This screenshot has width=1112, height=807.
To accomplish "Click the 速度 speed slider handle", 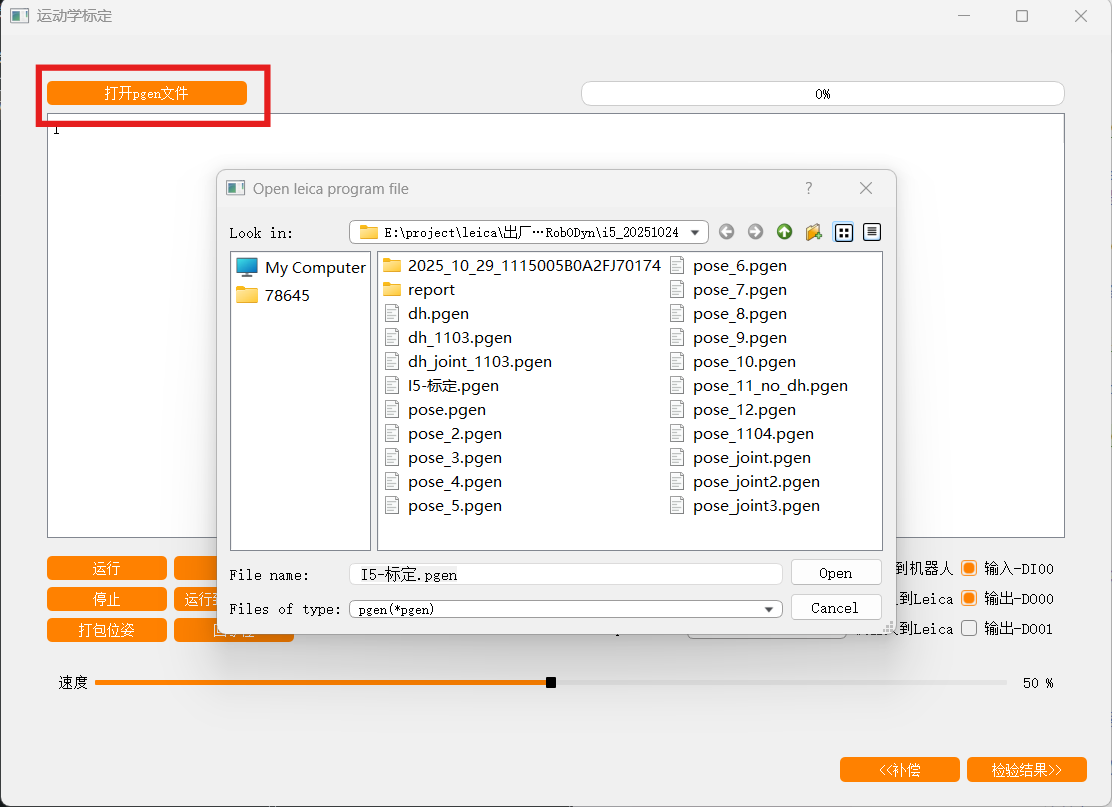I will click(550, 682).
